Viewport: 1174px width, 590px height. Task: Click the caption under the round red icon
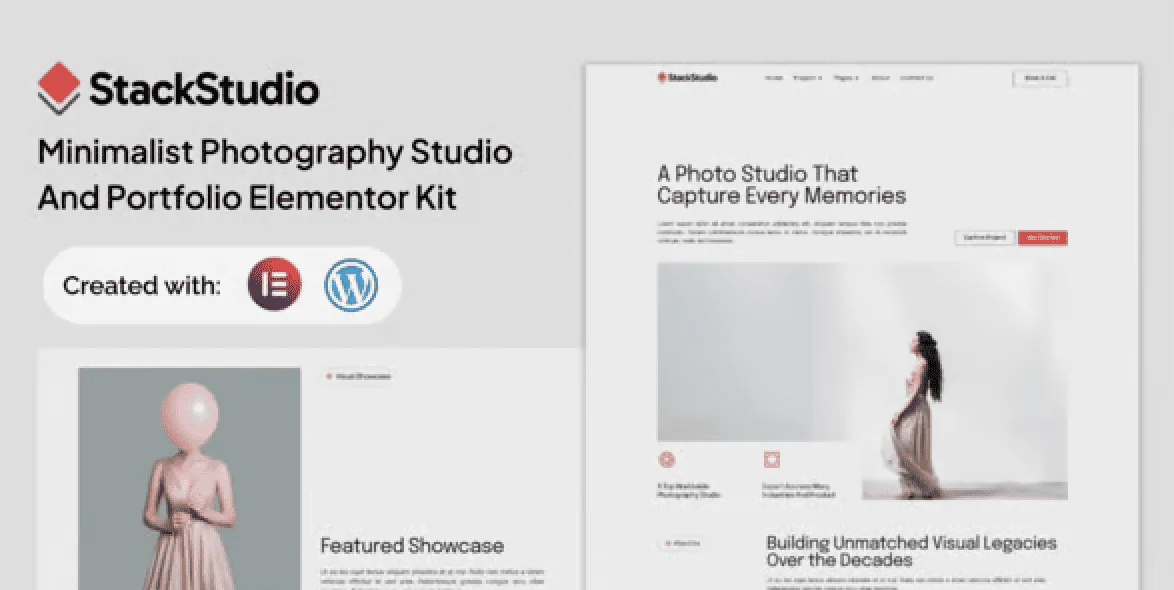[x=689, y=490]
